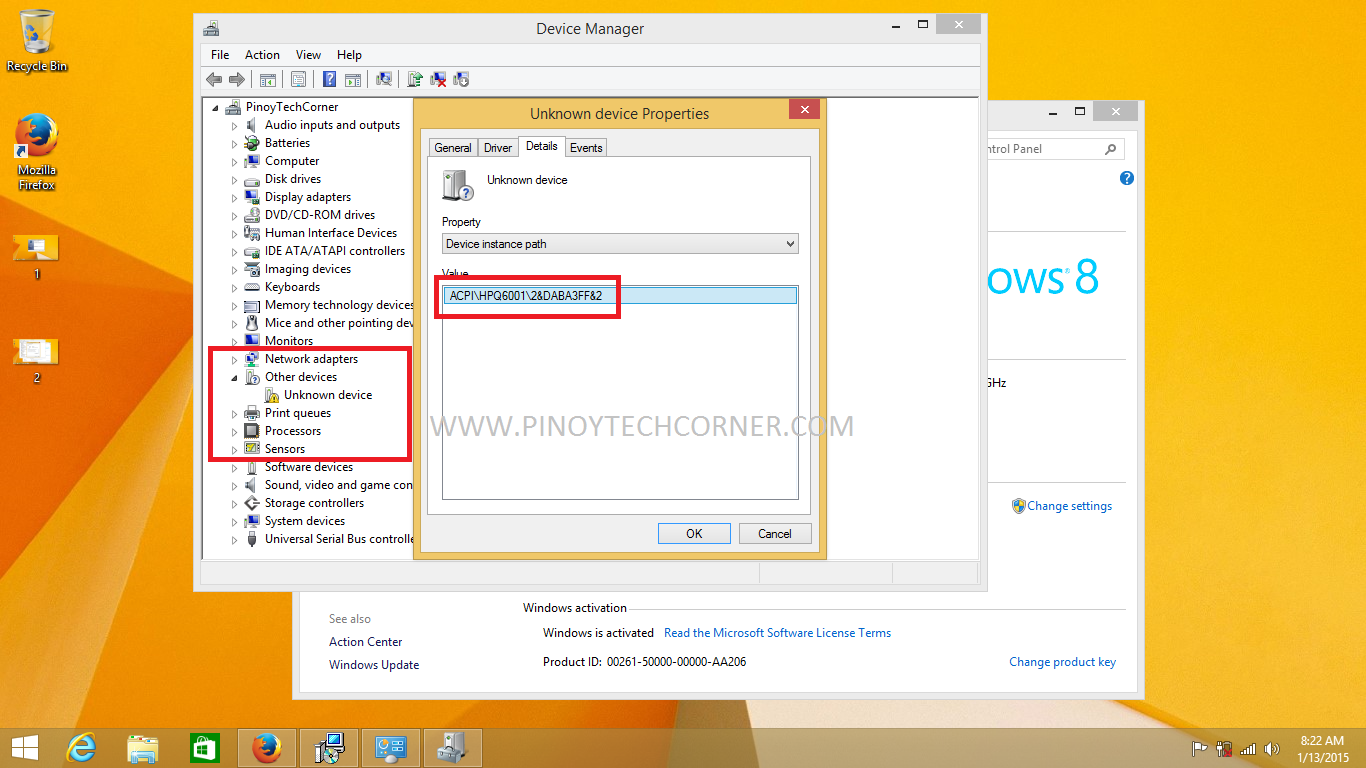1366x768 pixels.
Task: Click the Disk drives category icon
Action: (x=252, y=179)
